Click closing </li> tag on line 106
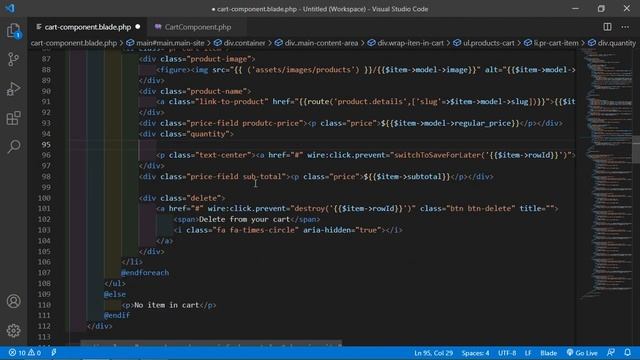The height and width of the screenshot is (360, 640). click(x=132, y=262)
